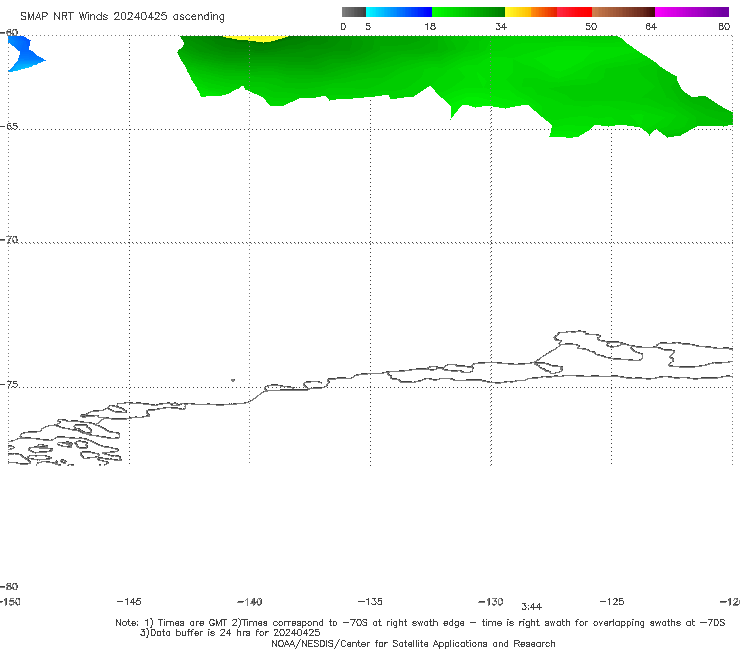The width and height of the screenshot is (740, 650).
Task: Click the longitude label '-135'
Action: (x=370, y=601)
